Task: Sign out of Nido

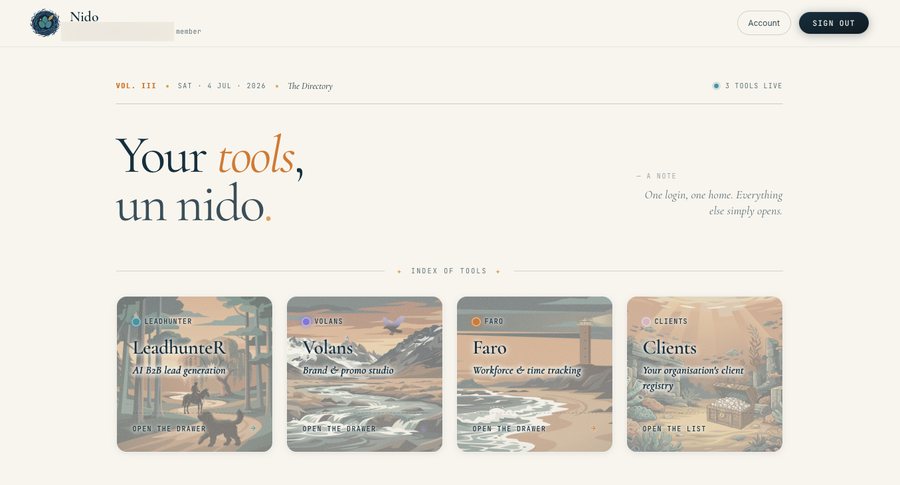Action: pyautogui.click(x=833, y=23)
